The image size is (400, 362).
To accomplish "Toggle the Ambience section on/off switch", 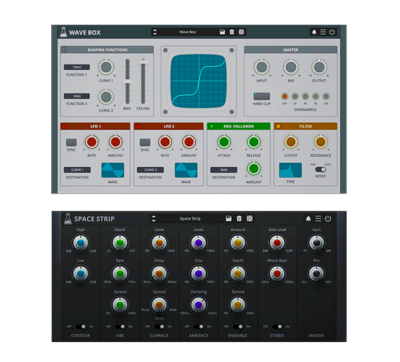I will pos(198,327).
